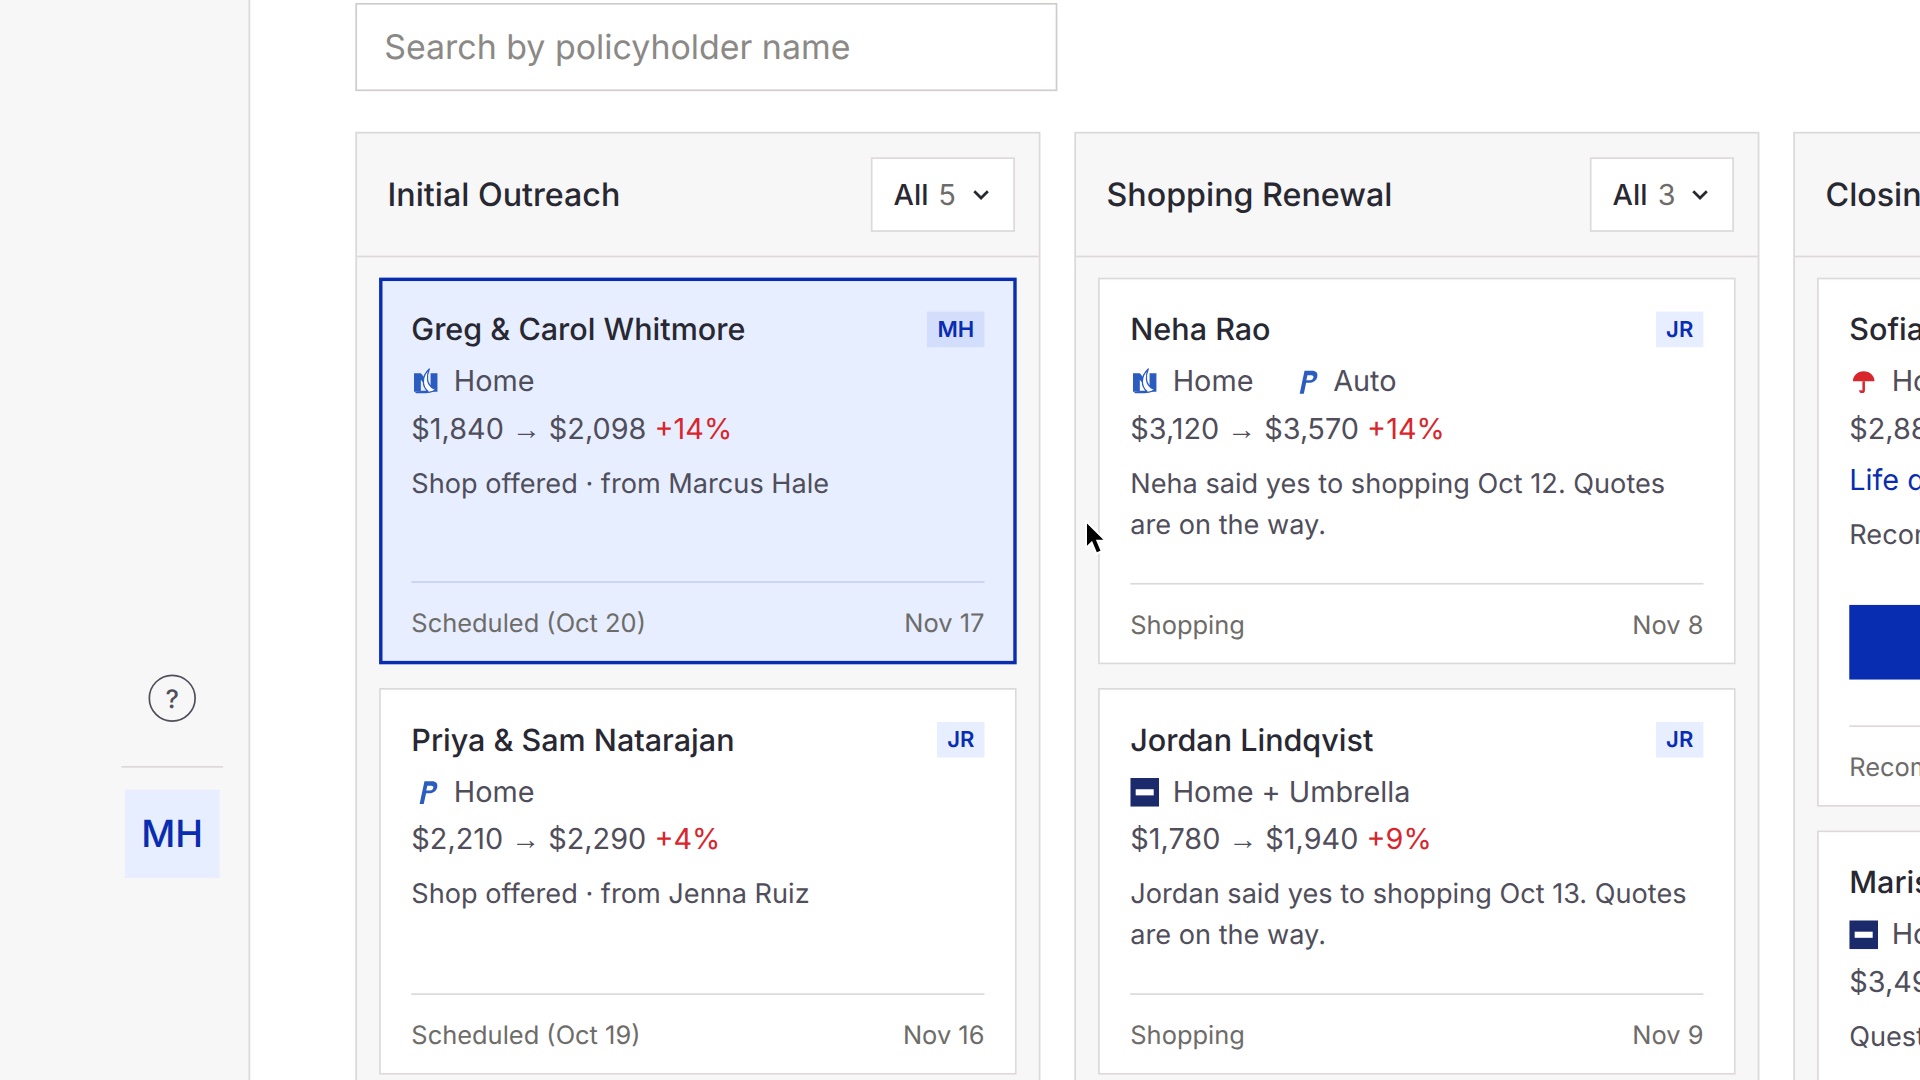Open Priya & Sam Natarajan card title
1920x1080 pixels.
(x=573, y=740)
